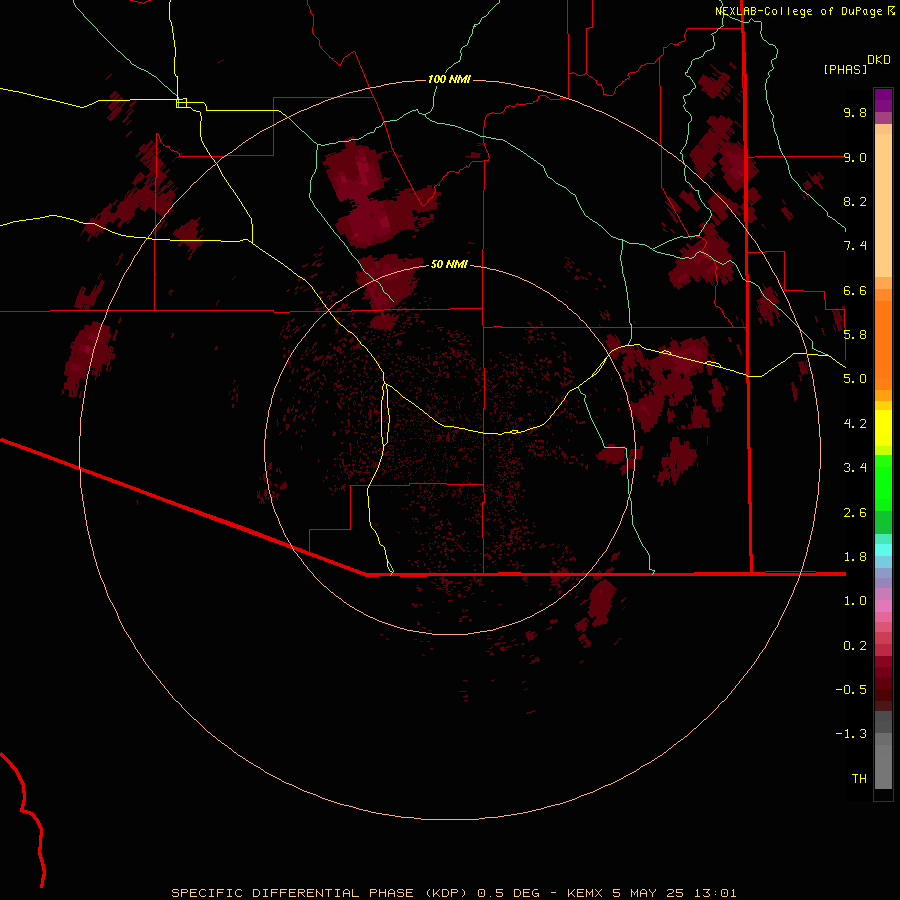Click the 5.8 scale value
900x900 pixels.
pyautogui.click(x=855, y=335)
